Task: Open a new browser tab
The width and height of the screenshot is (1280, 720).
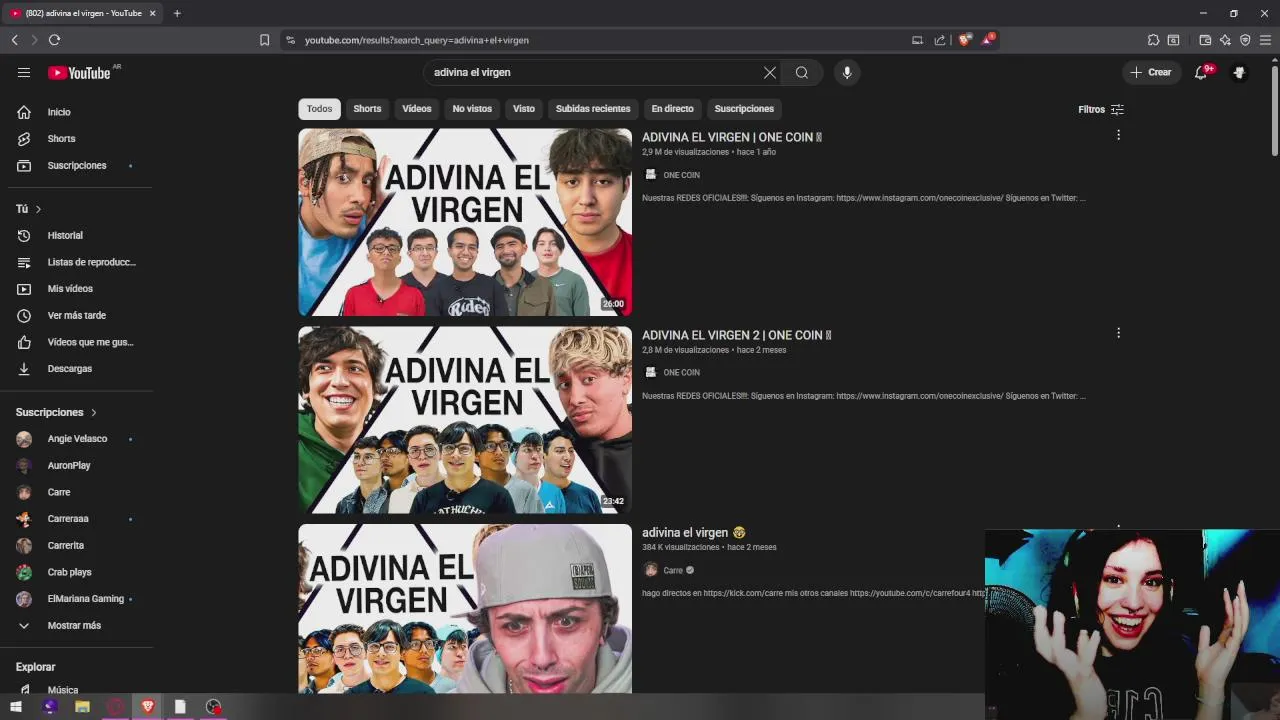Action: (177, 13)
